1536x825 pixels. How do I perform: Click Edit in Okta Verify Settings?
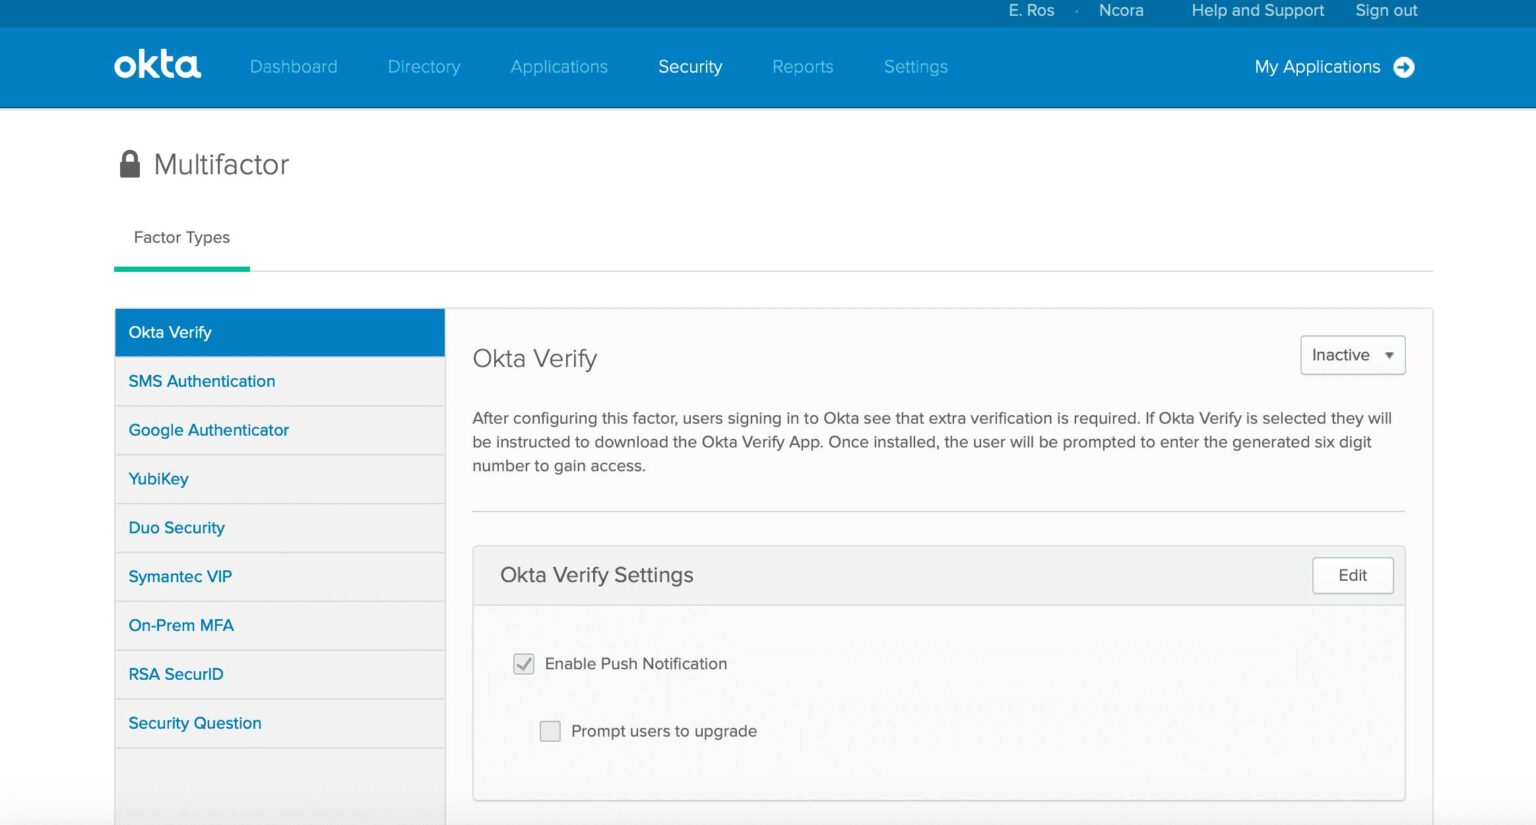1352,575
